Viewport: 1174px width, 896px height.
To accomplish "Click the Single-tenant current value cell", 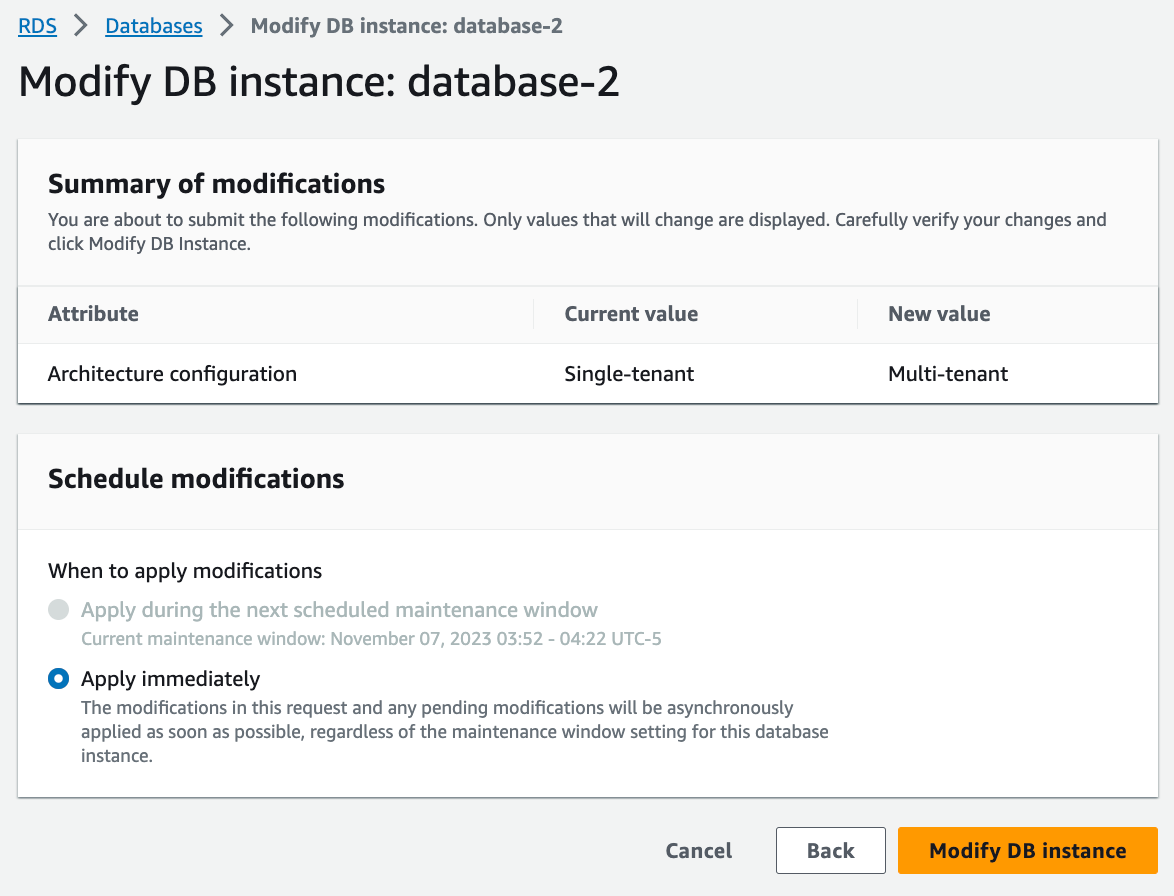I will (629, 374).
